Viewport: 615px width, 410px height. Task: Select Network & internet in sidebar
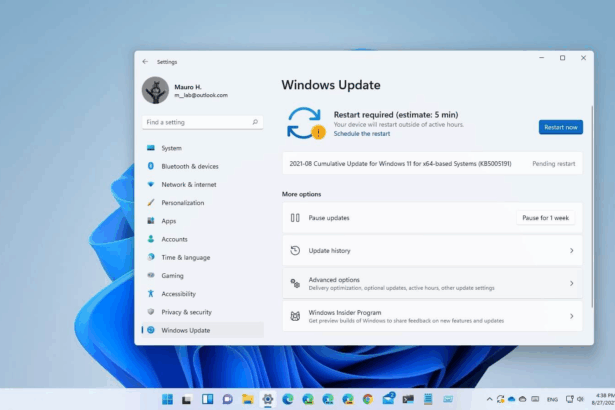pyautogui.click(x=202, y=184)
